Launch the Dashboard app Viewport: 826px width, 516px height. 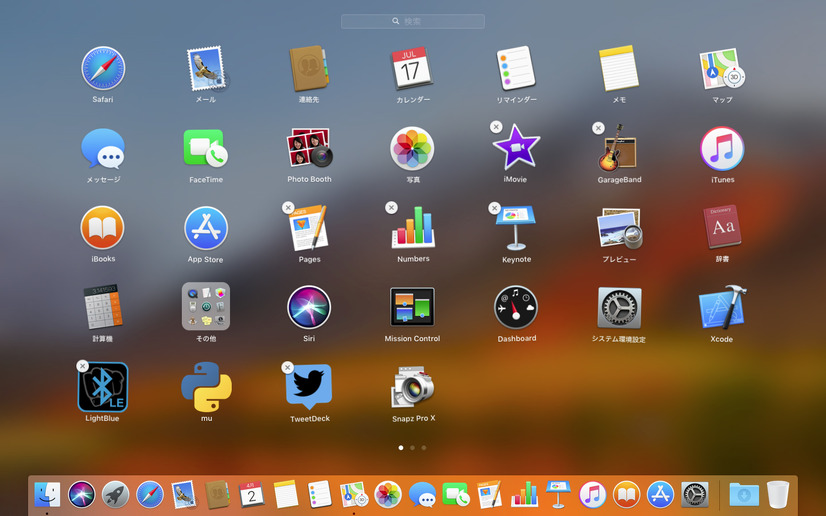(516, 307)
